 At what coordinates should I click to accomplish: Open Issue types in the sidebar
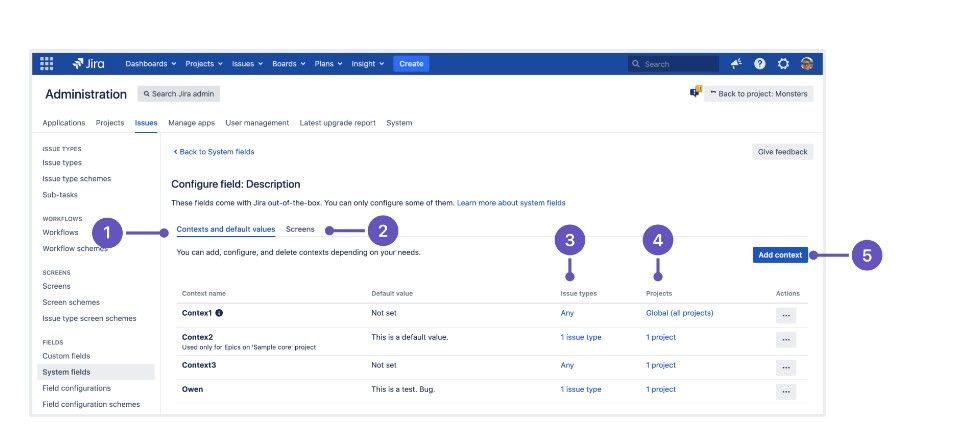click(62, 163)
